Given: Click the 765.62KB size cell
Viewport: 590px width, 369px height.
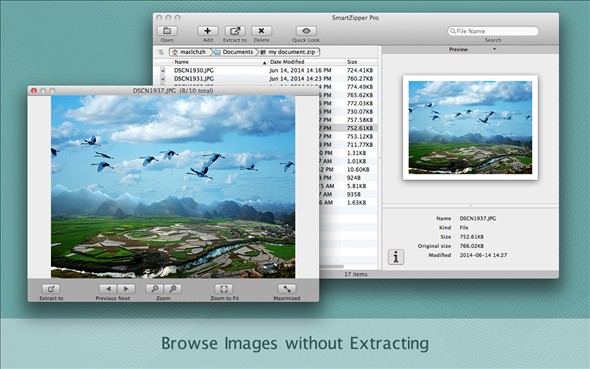Looking at the screenshot, I should pos(360,95).
